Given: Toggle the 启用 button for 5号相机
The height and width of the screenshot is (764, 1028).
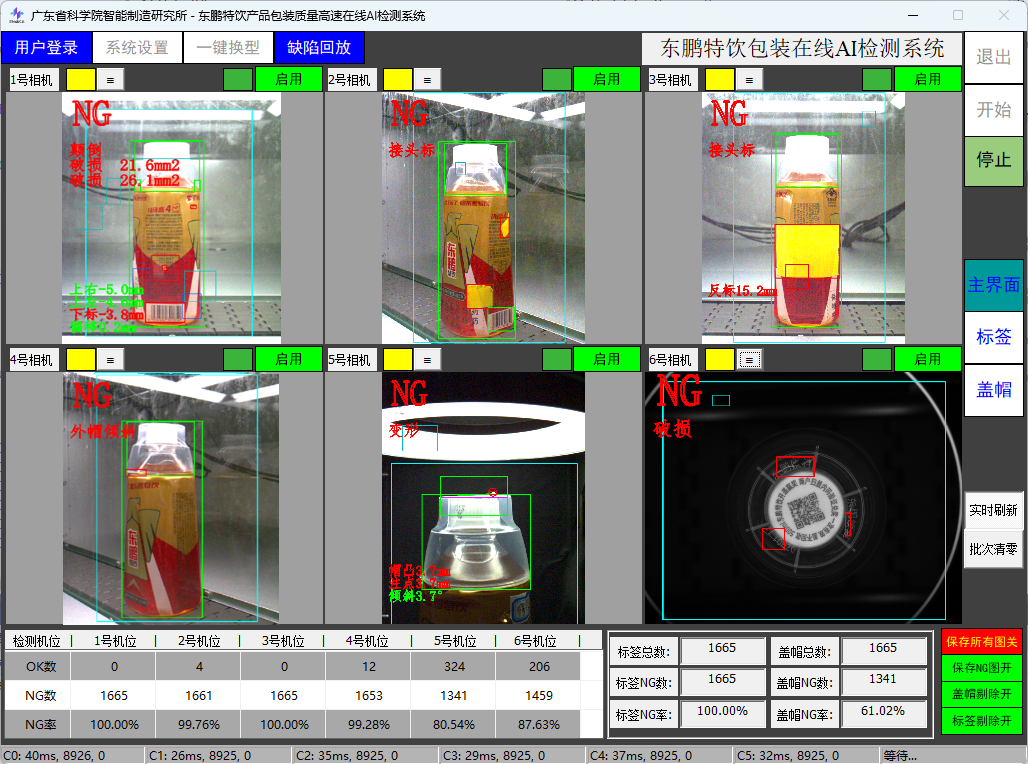Looking at the screenshot, I should coord(606,359).
